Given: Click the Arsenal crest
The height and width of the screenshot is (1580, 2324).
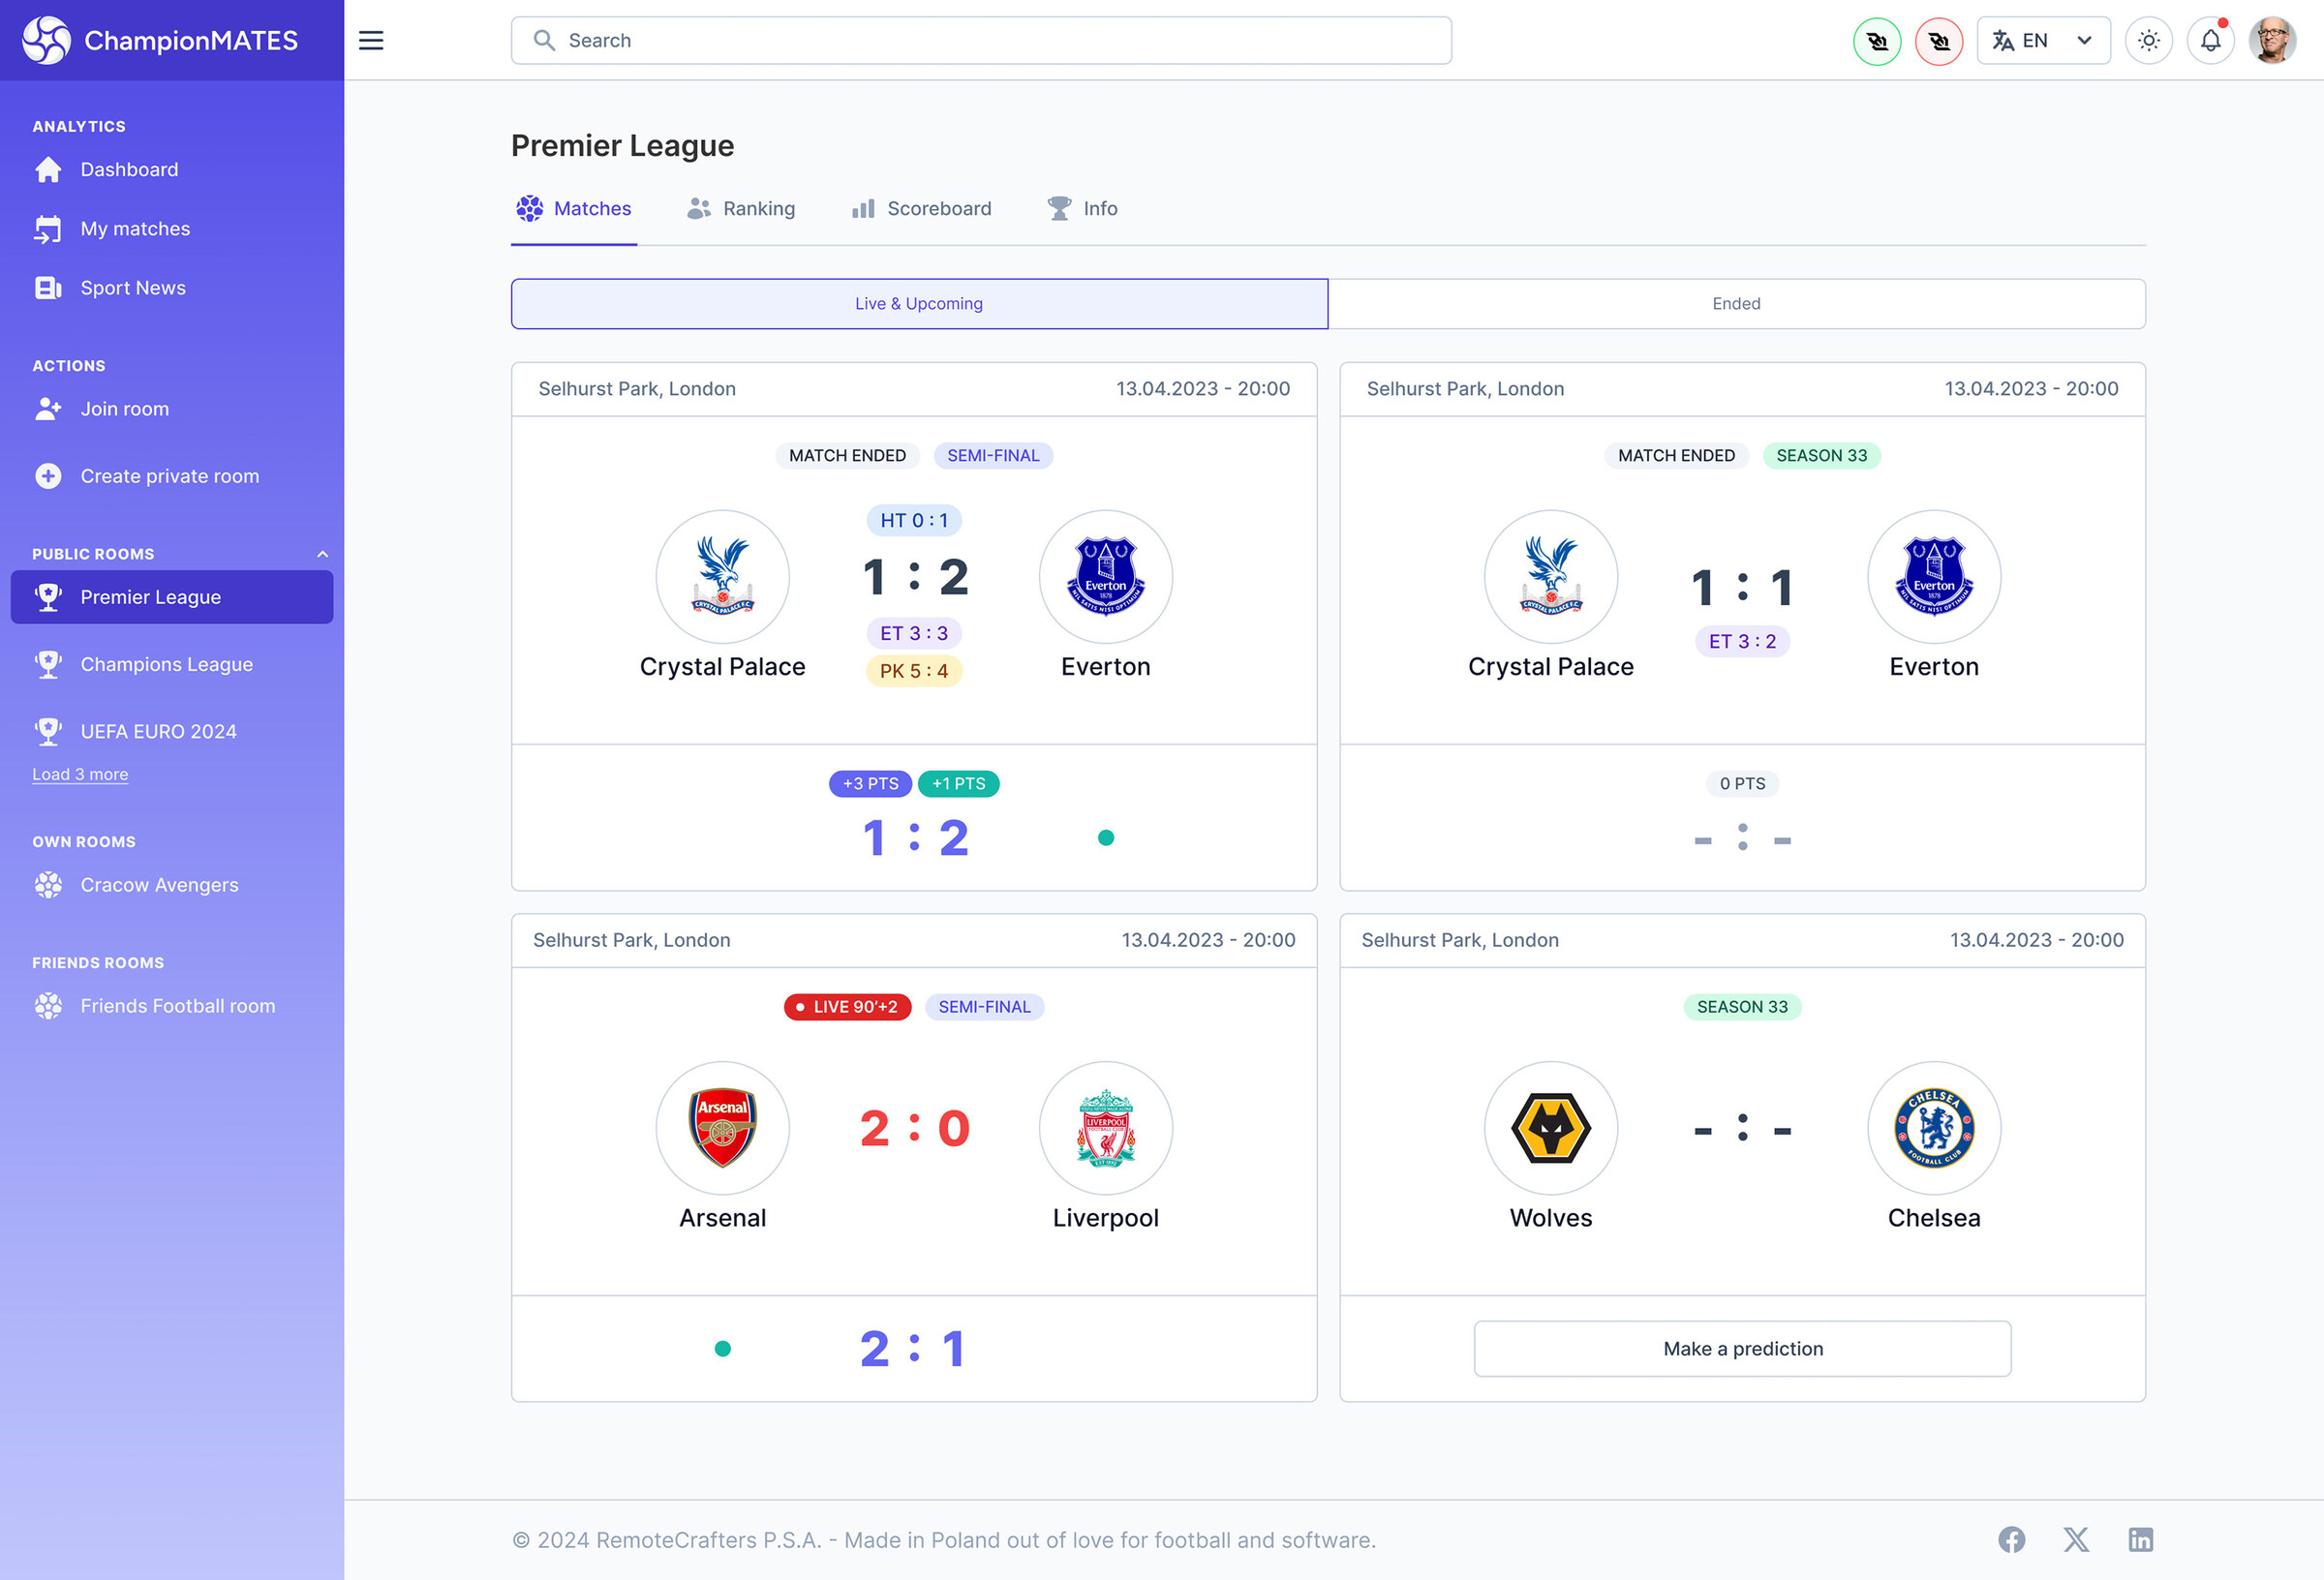Looking at the screenshot, I should pyautogui.click(x=722, y=1128).
